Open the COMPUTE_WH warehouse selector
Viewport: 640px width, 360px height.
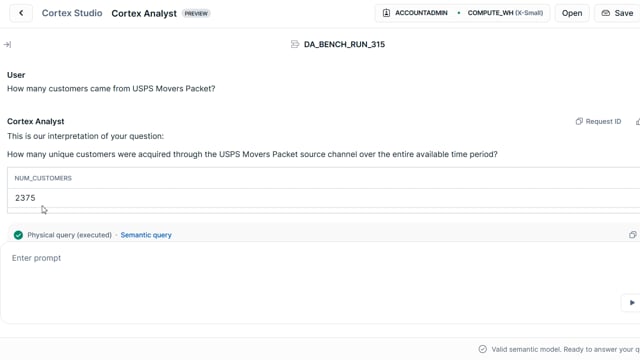[x=505, y=13]
